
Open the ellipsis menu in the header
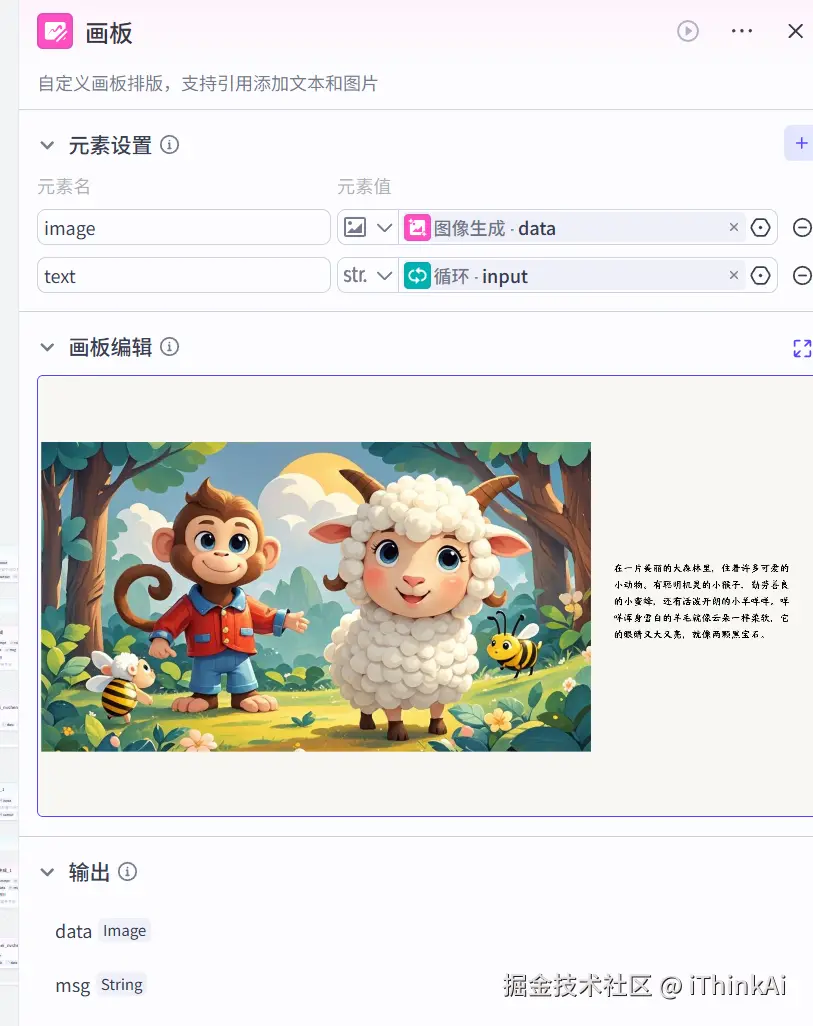click(741, 31)
